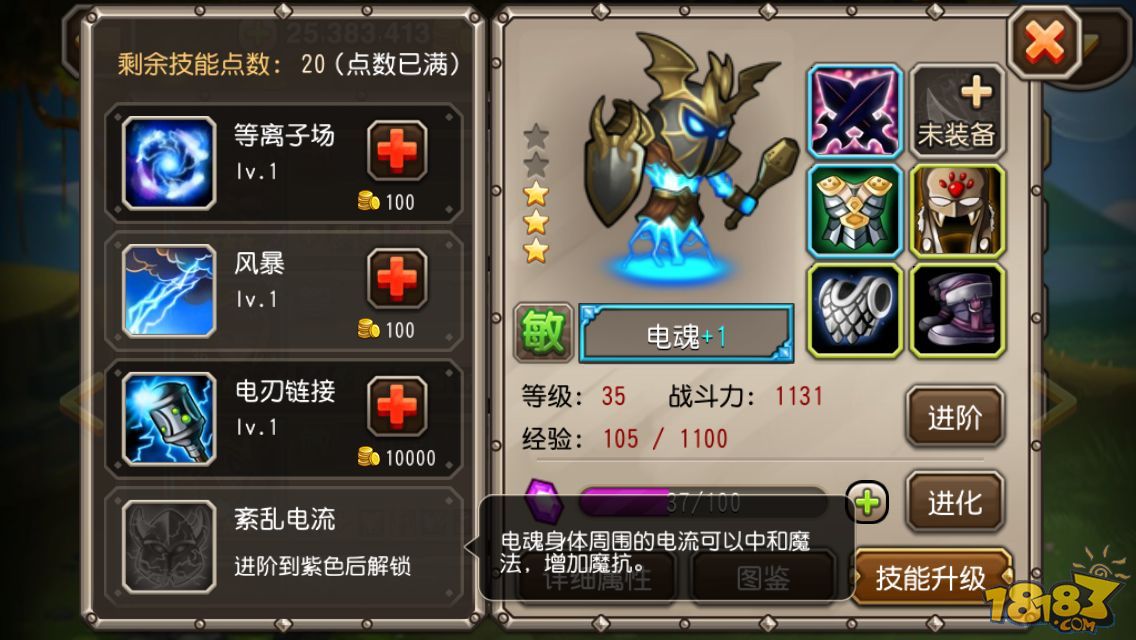Open the 图鉴 codex tab
The width and height of the screenshot is (1136, 640).
(763, 578)
